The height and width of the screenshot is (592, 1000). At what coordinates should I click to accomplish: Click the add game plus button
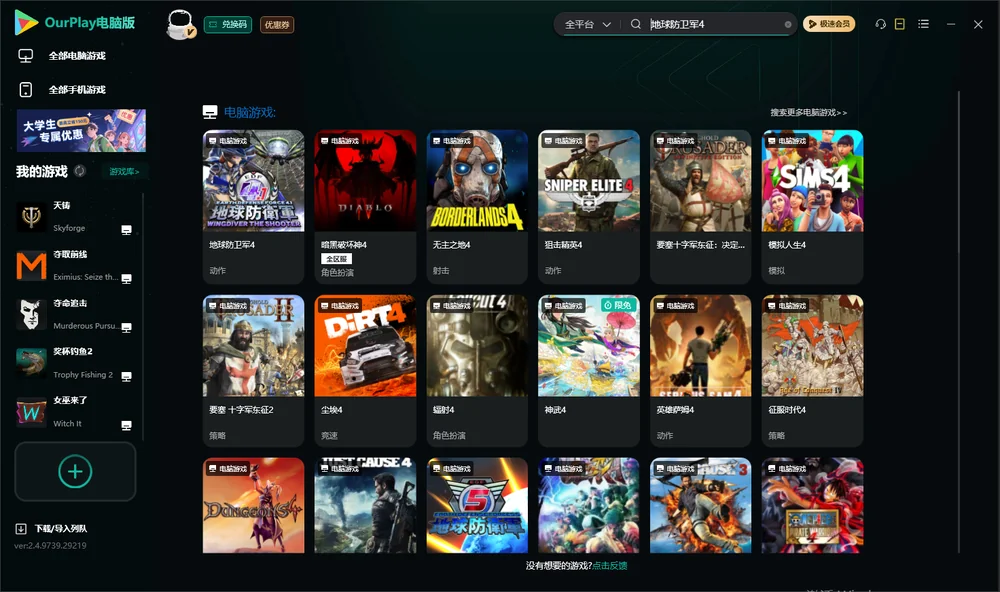[75, 471]
